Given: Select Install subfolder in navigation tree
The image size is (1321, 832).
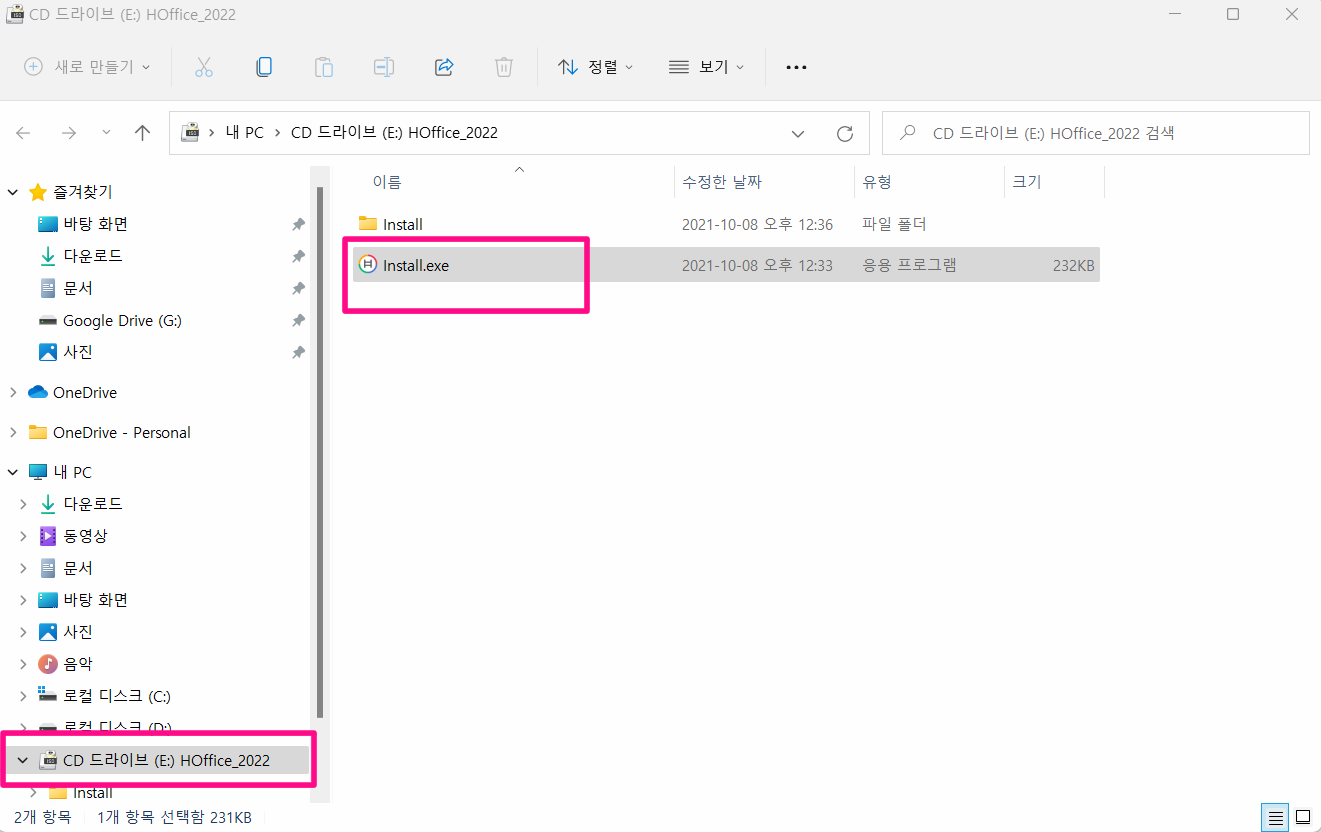Looking at the screenshot, I should (92, 793).
